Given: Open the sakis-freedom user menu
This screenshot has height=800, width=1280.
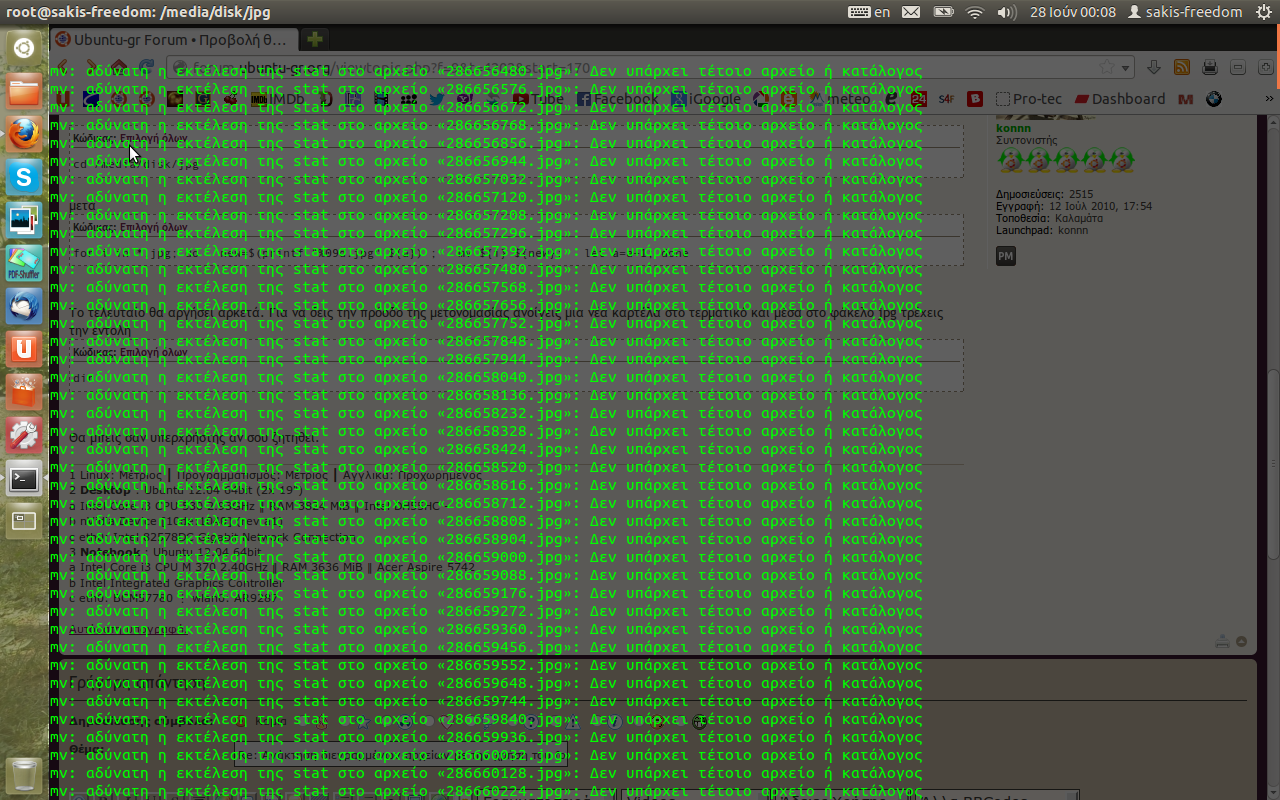Looking at the screenshot, I should pos(1184,12).
